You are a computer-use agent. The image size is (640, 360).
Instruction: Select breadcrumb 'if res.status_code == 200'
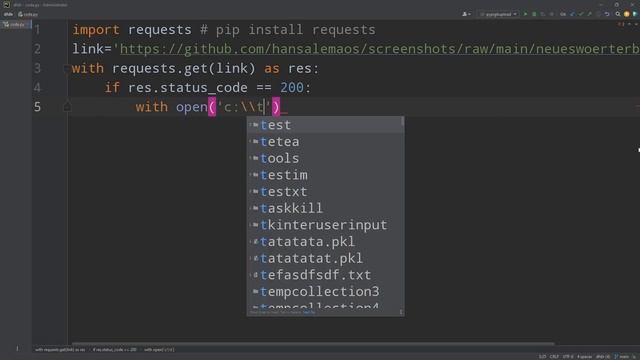click(115, 350)
